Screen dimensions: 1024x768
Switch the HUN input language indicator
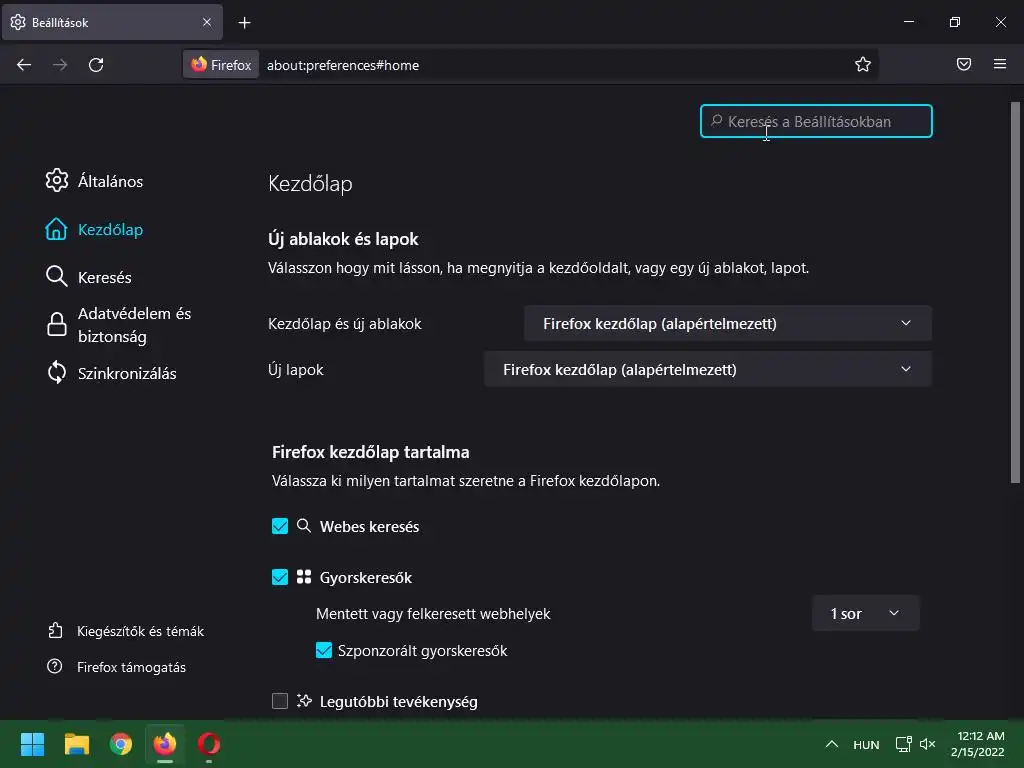click(866, 744)
